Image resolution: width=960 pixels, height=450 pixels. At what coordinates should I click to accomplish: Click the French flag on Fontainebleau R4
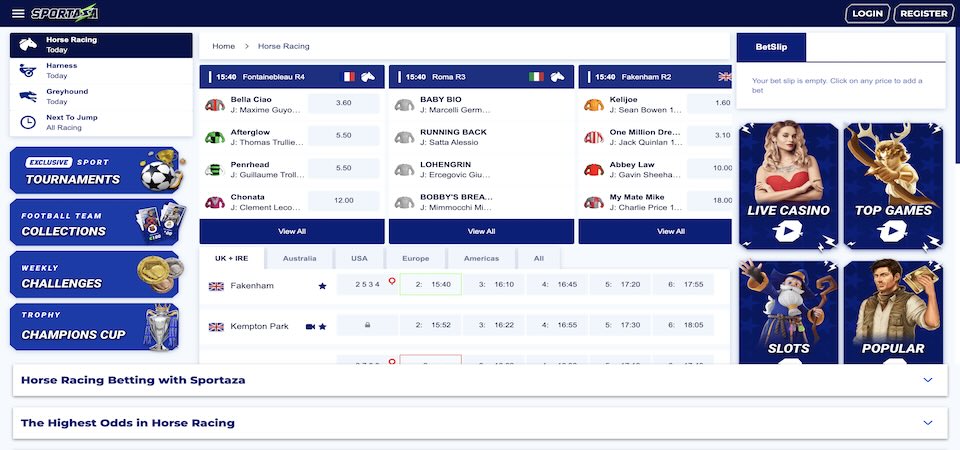348,77
